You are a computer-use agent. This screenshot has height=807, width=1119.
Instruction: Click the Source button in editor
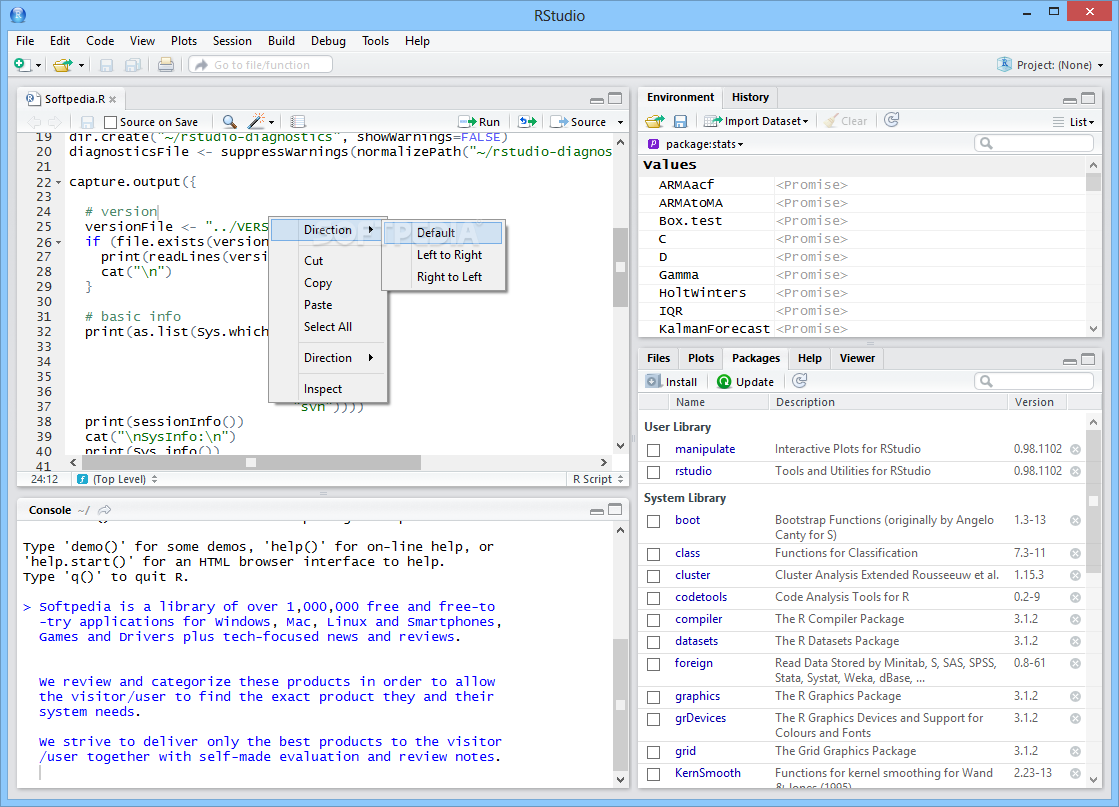(x=579, y=122)
